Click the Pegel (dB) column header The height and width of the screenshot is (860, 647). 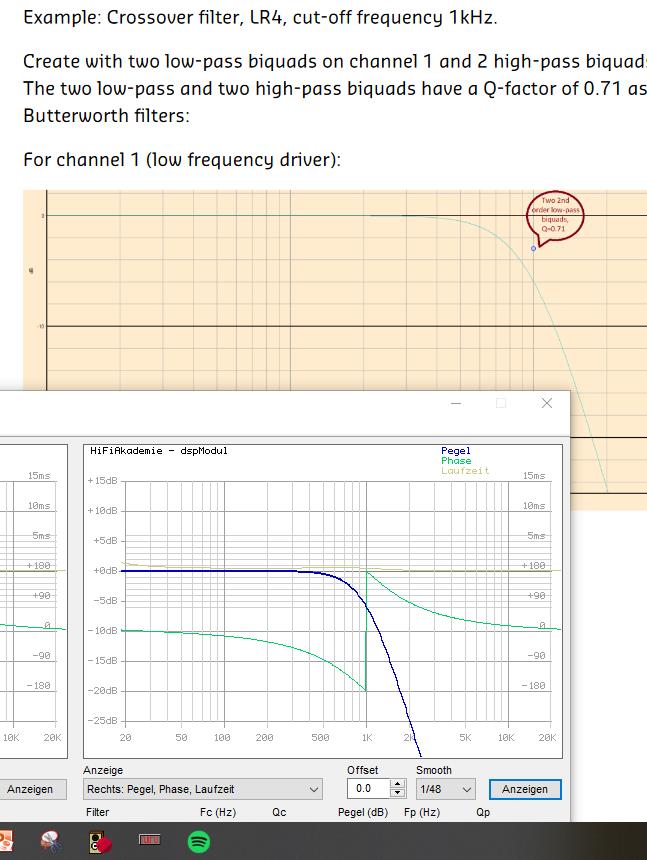(x=362, y=812)
